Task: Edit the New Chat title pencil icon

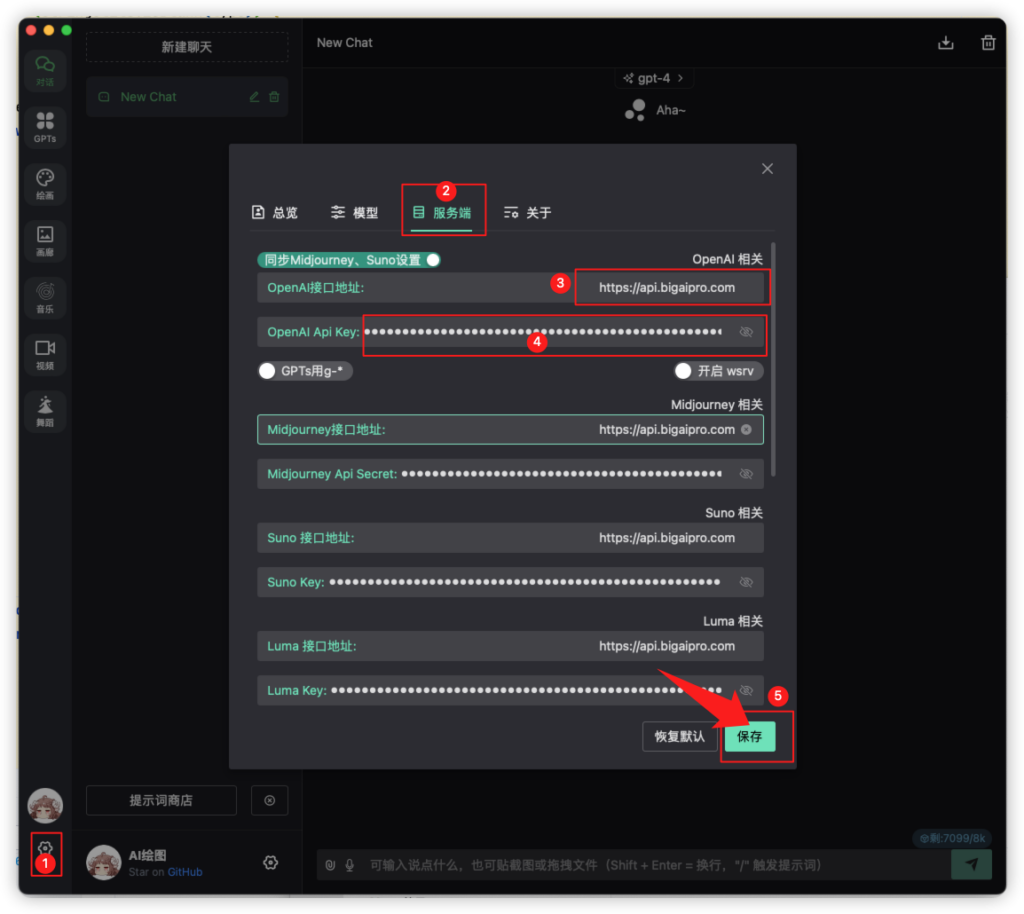Action: tap(254, 97)
